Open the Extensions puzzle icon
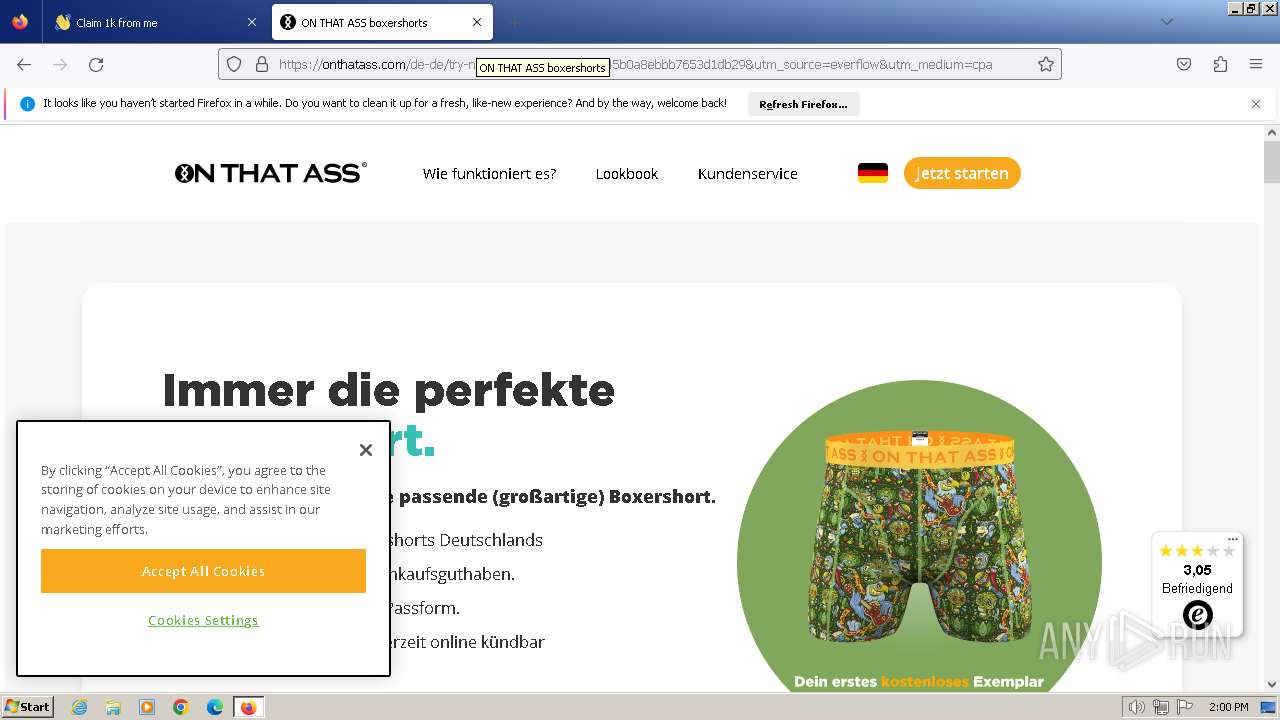 tap(1220, 64)
